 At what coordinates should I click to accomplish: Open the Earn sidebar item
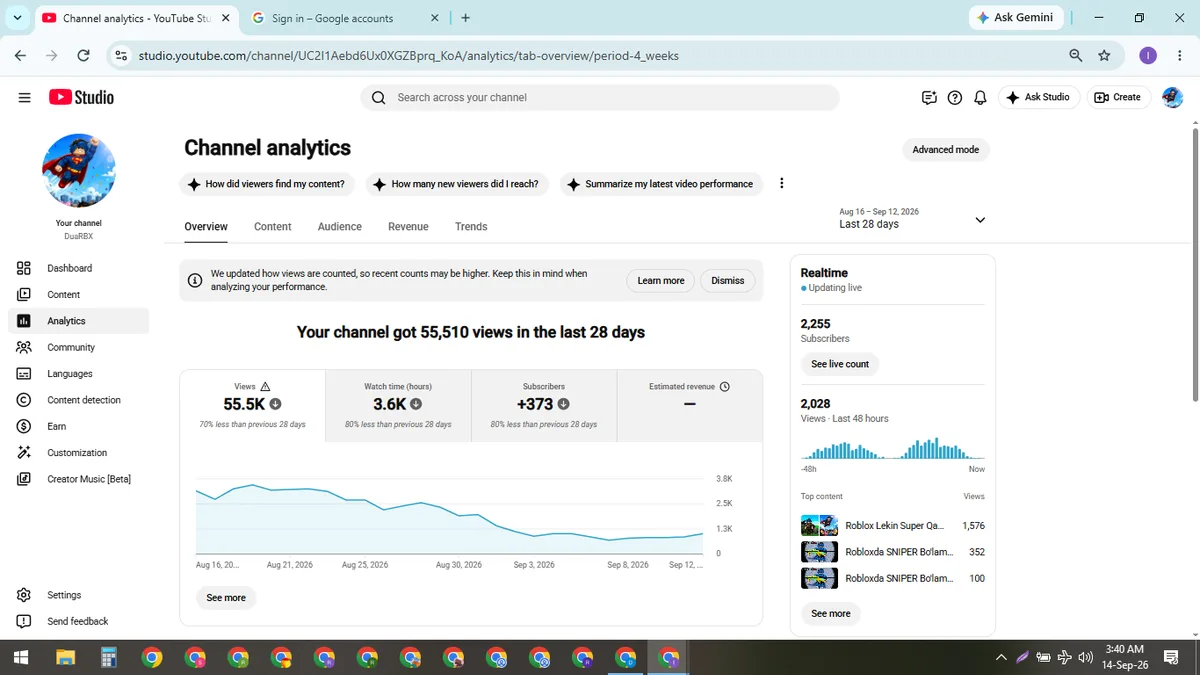[78, 426]
